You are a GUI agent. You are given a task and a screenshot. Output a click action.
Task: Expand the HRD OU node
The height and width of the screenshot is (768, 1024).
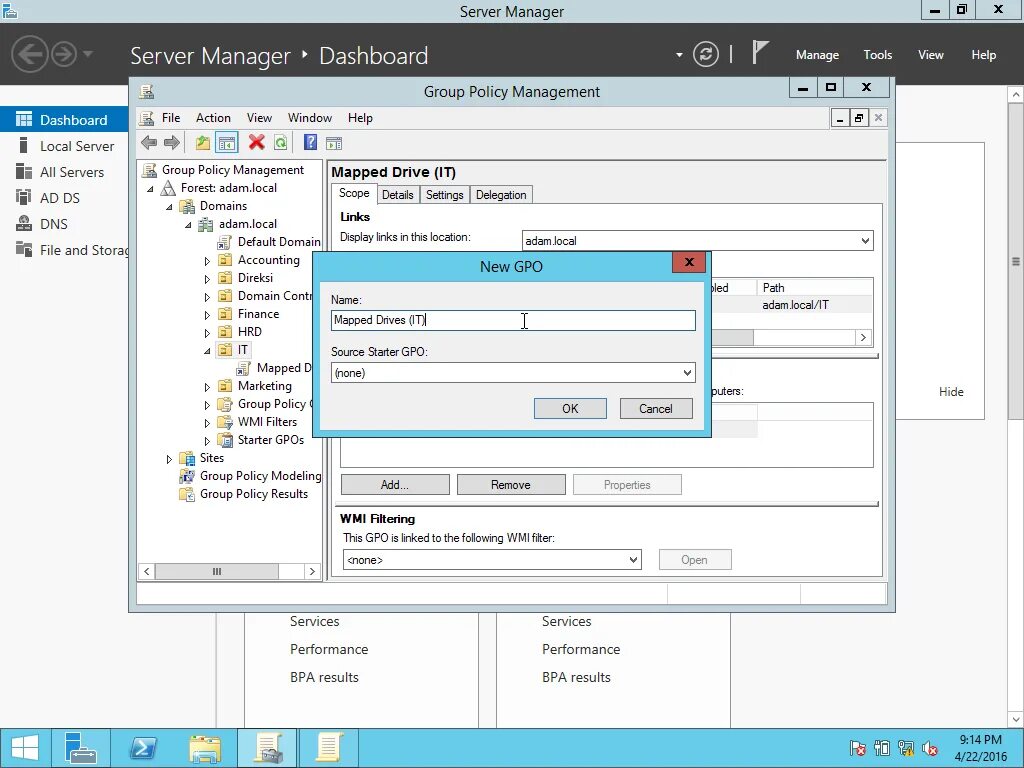point(207,333)
